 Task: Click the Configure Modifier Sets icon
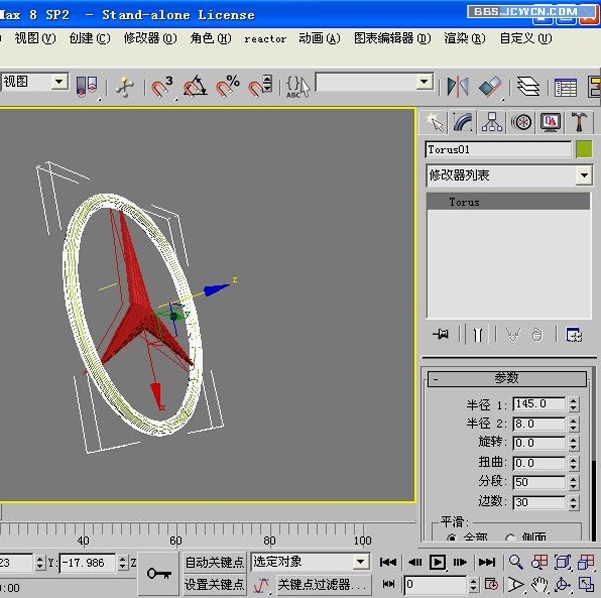pyautogui.click(x=574, y=335)
